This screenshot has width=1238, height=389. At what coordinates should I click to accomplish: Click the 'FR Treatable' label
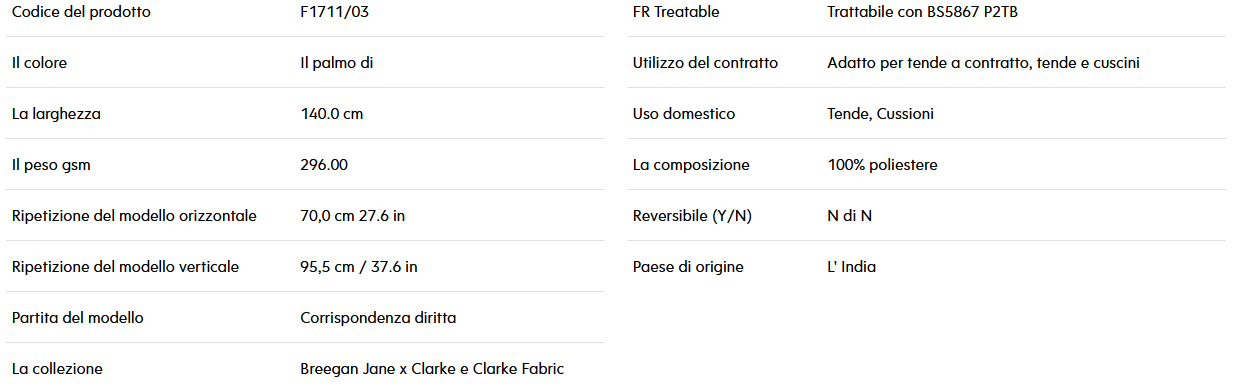point(676,12)
